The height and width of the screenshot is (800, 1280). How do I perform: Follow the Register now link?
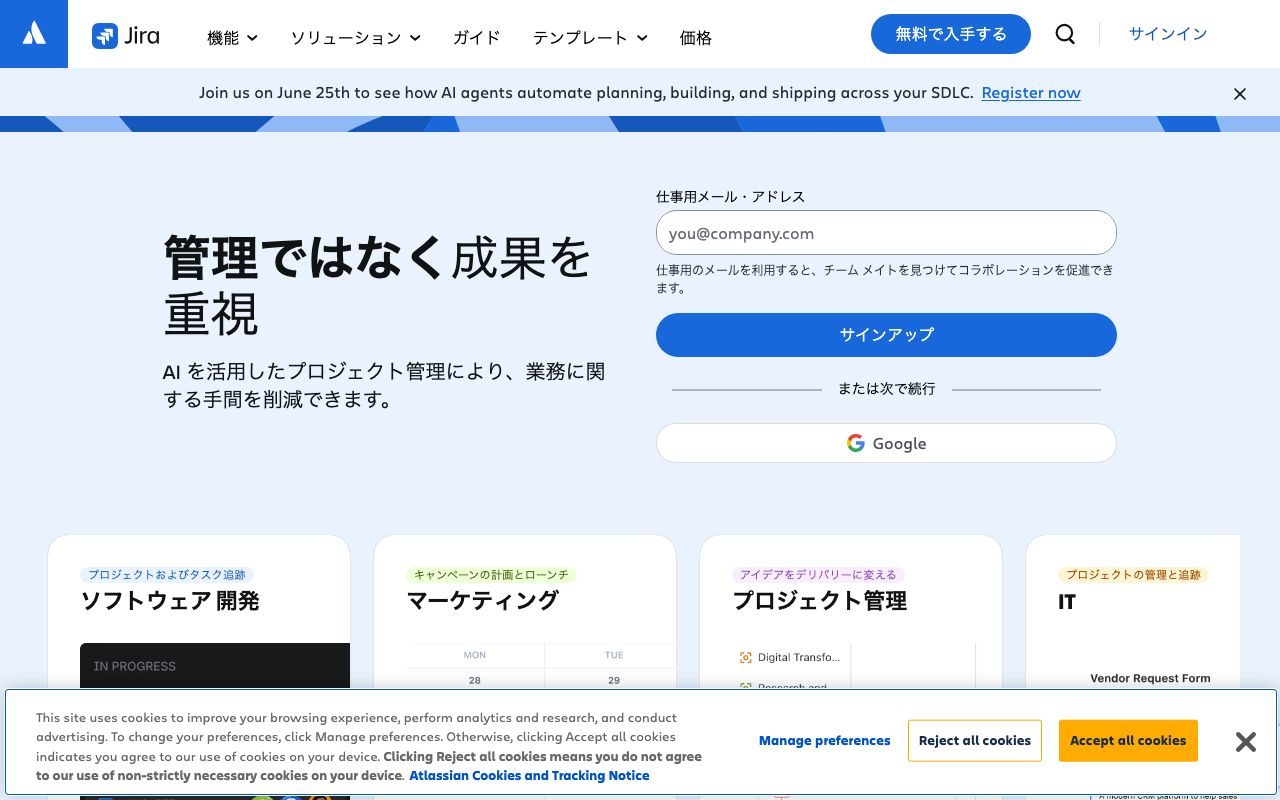tap(1031, 93)
